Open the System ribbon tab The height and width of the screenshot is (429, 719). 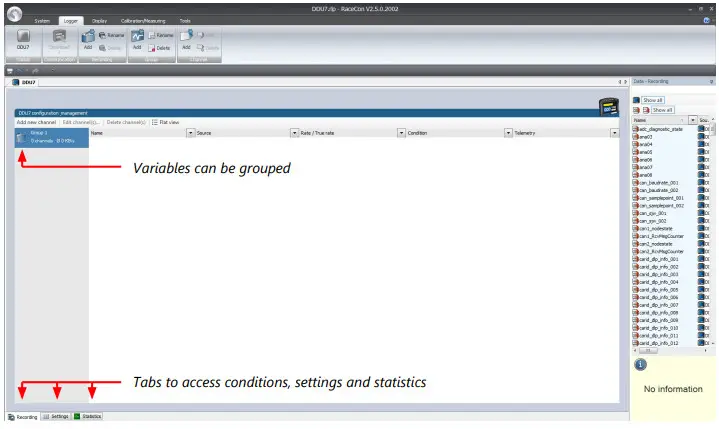coord(42,21)
